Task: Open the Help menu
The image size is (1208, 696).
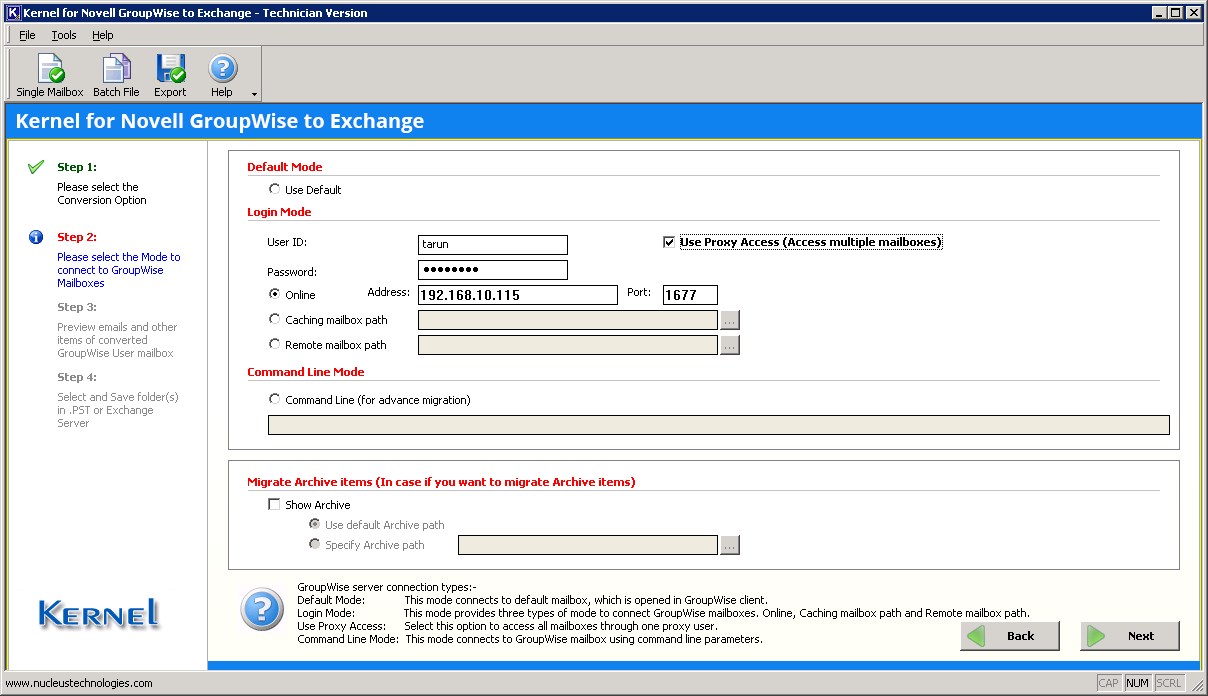Action: (x=103, y=35)
